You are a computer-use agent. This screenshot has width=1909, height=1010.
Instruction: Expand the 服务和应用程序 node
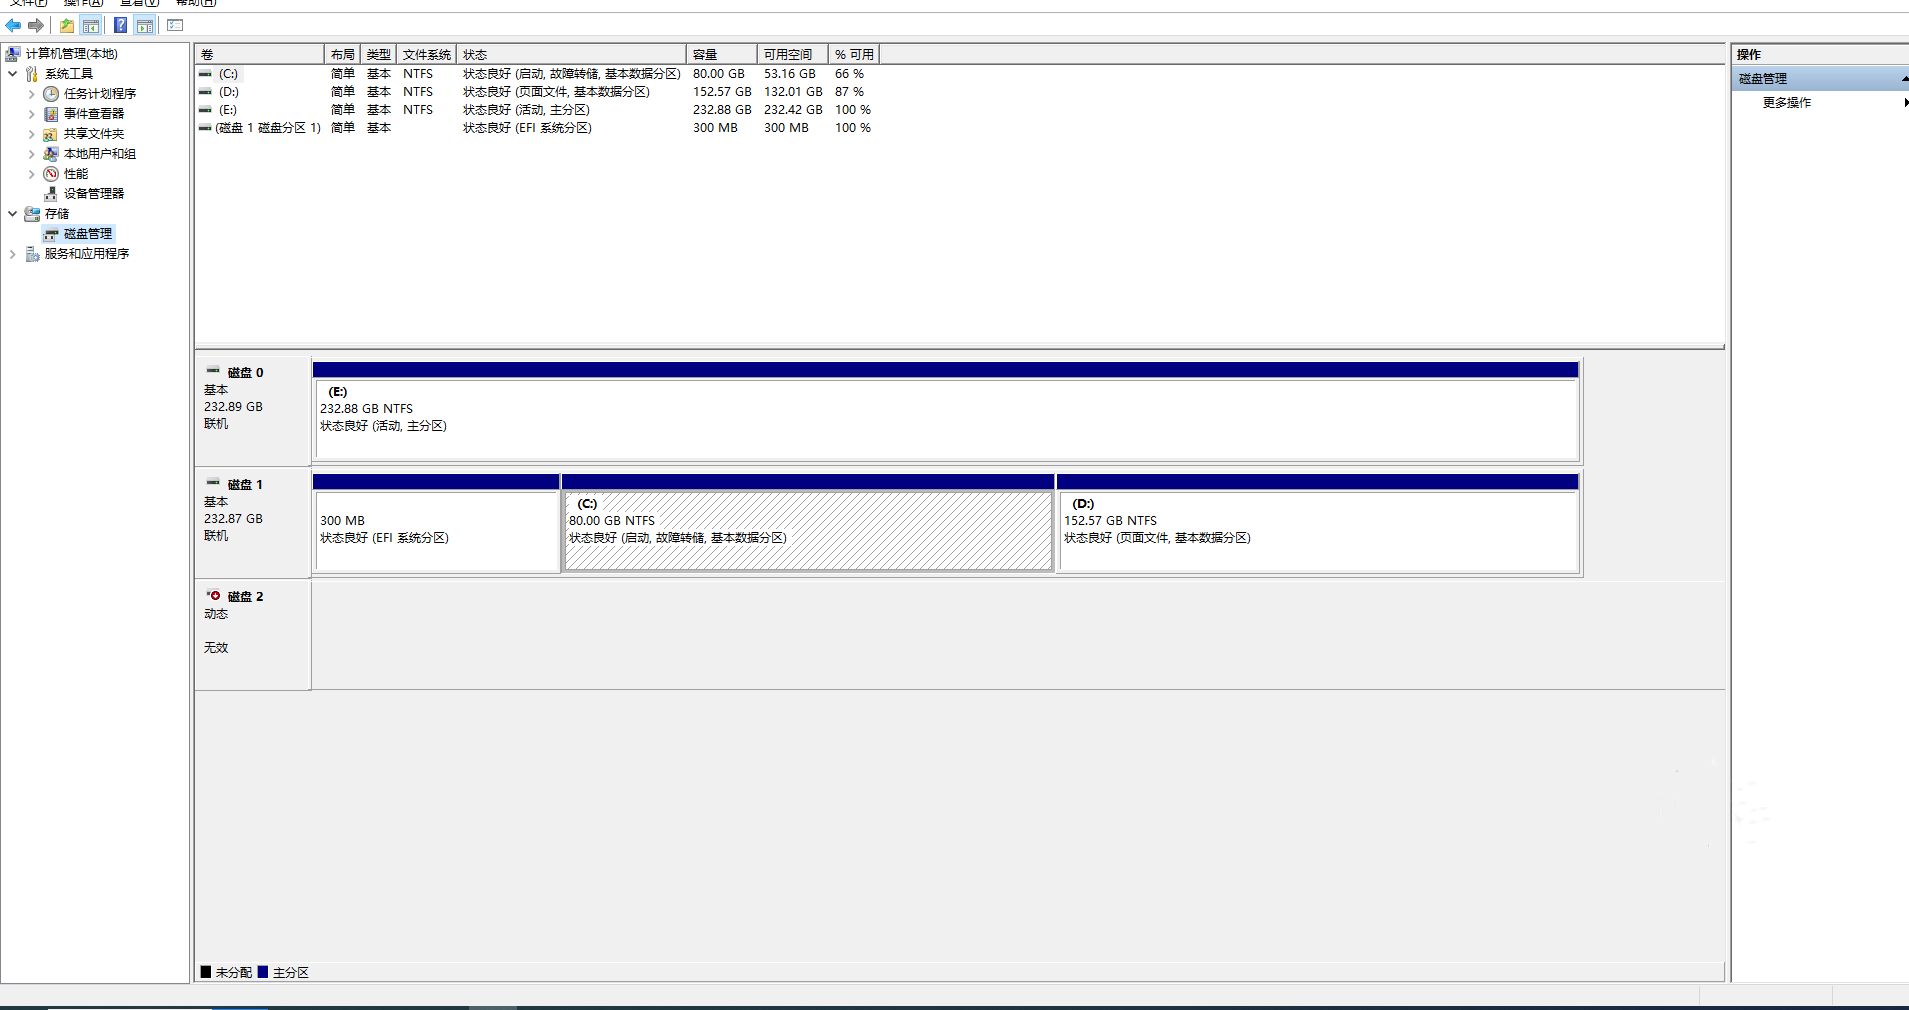pyautogui.click(x=12, y=254)
